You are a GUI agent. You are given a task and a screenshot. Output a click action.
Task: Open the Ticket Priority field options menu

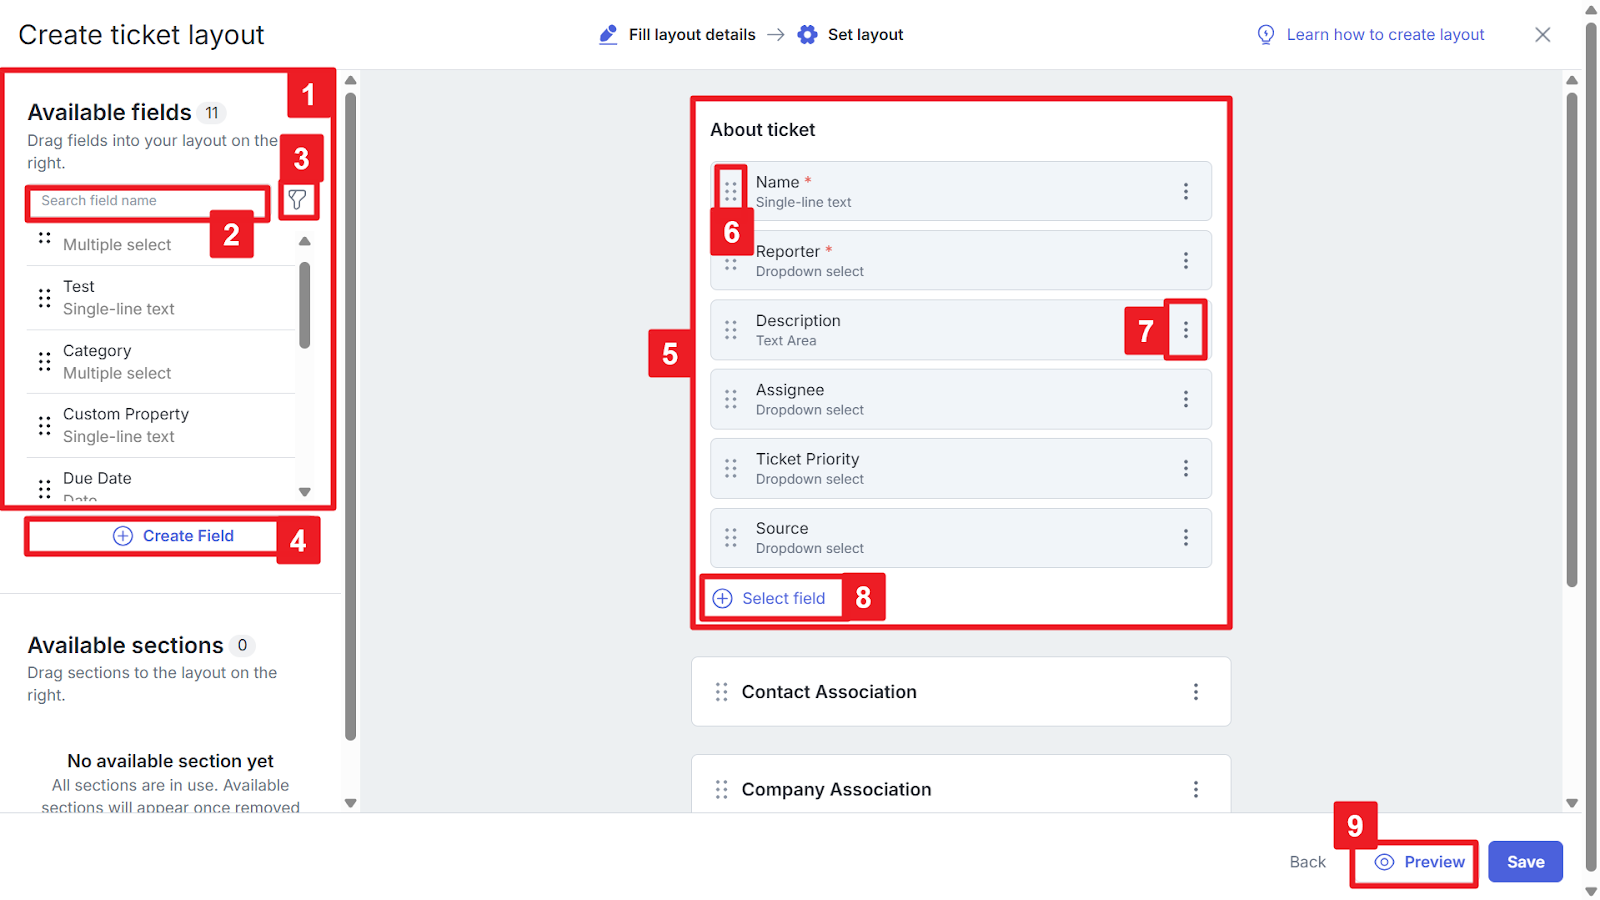pos(1186,468)
